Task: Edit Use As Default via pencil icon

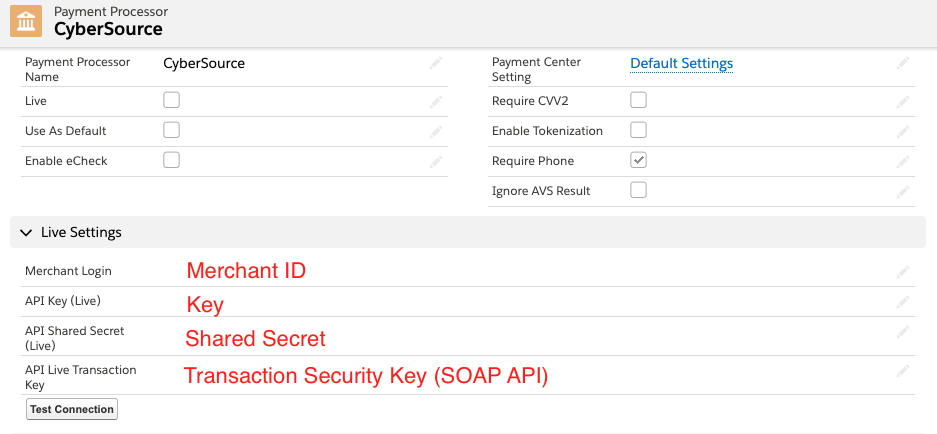Action: pos(436,131)
